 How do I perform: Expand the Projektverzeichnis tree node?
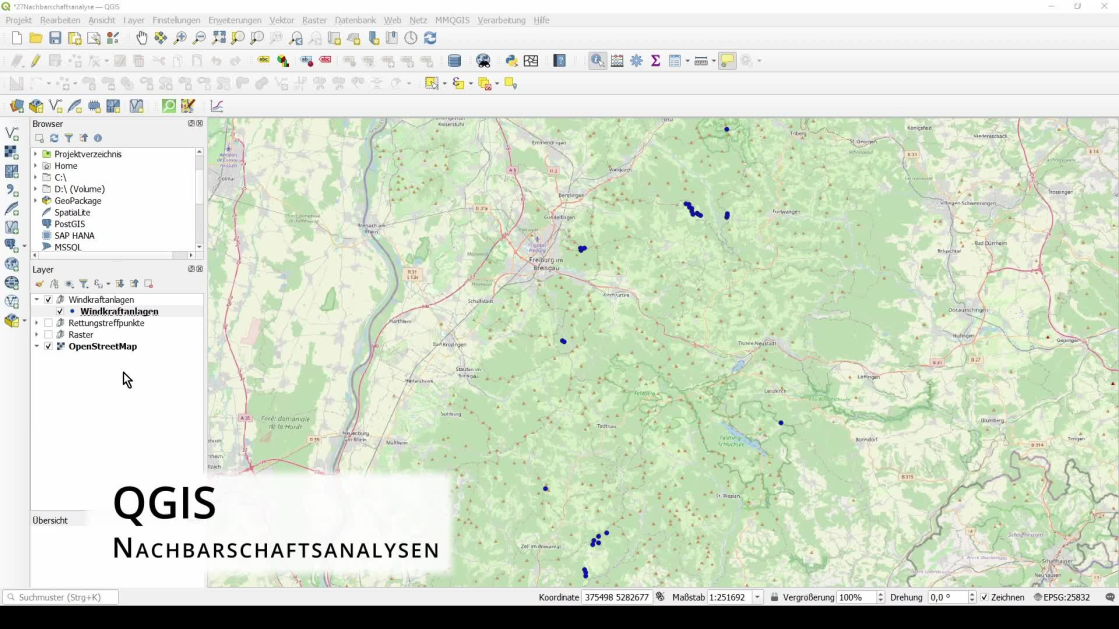[36, 154]
